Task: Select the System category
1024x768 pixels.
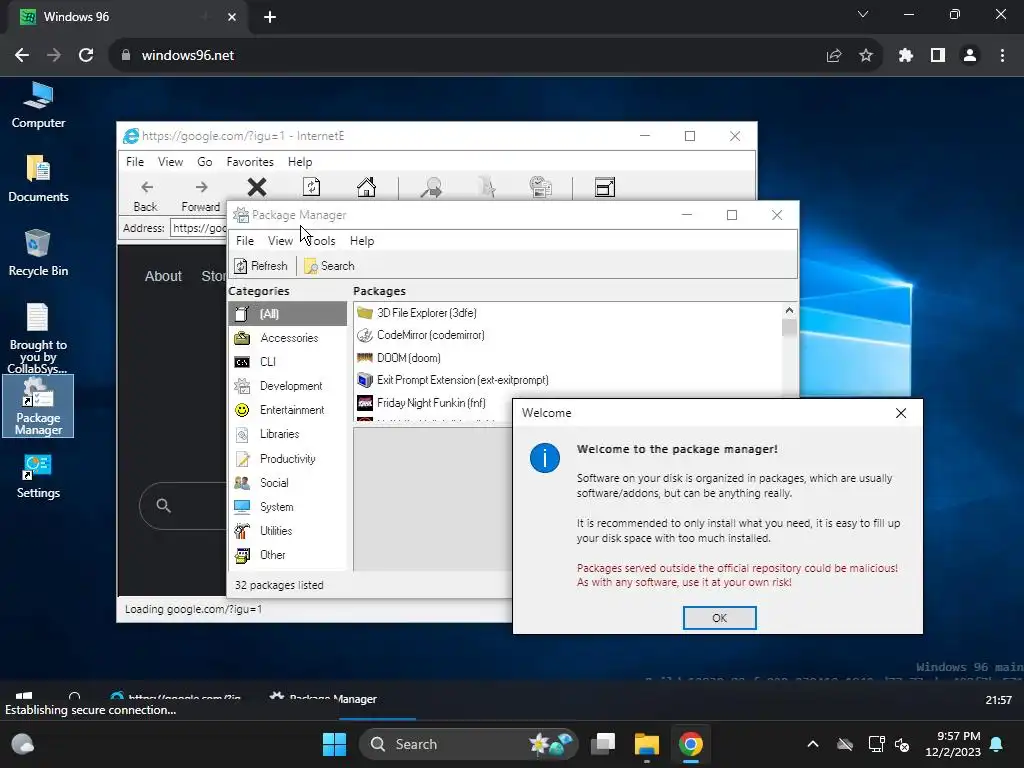Action: (x=287, y=507)
